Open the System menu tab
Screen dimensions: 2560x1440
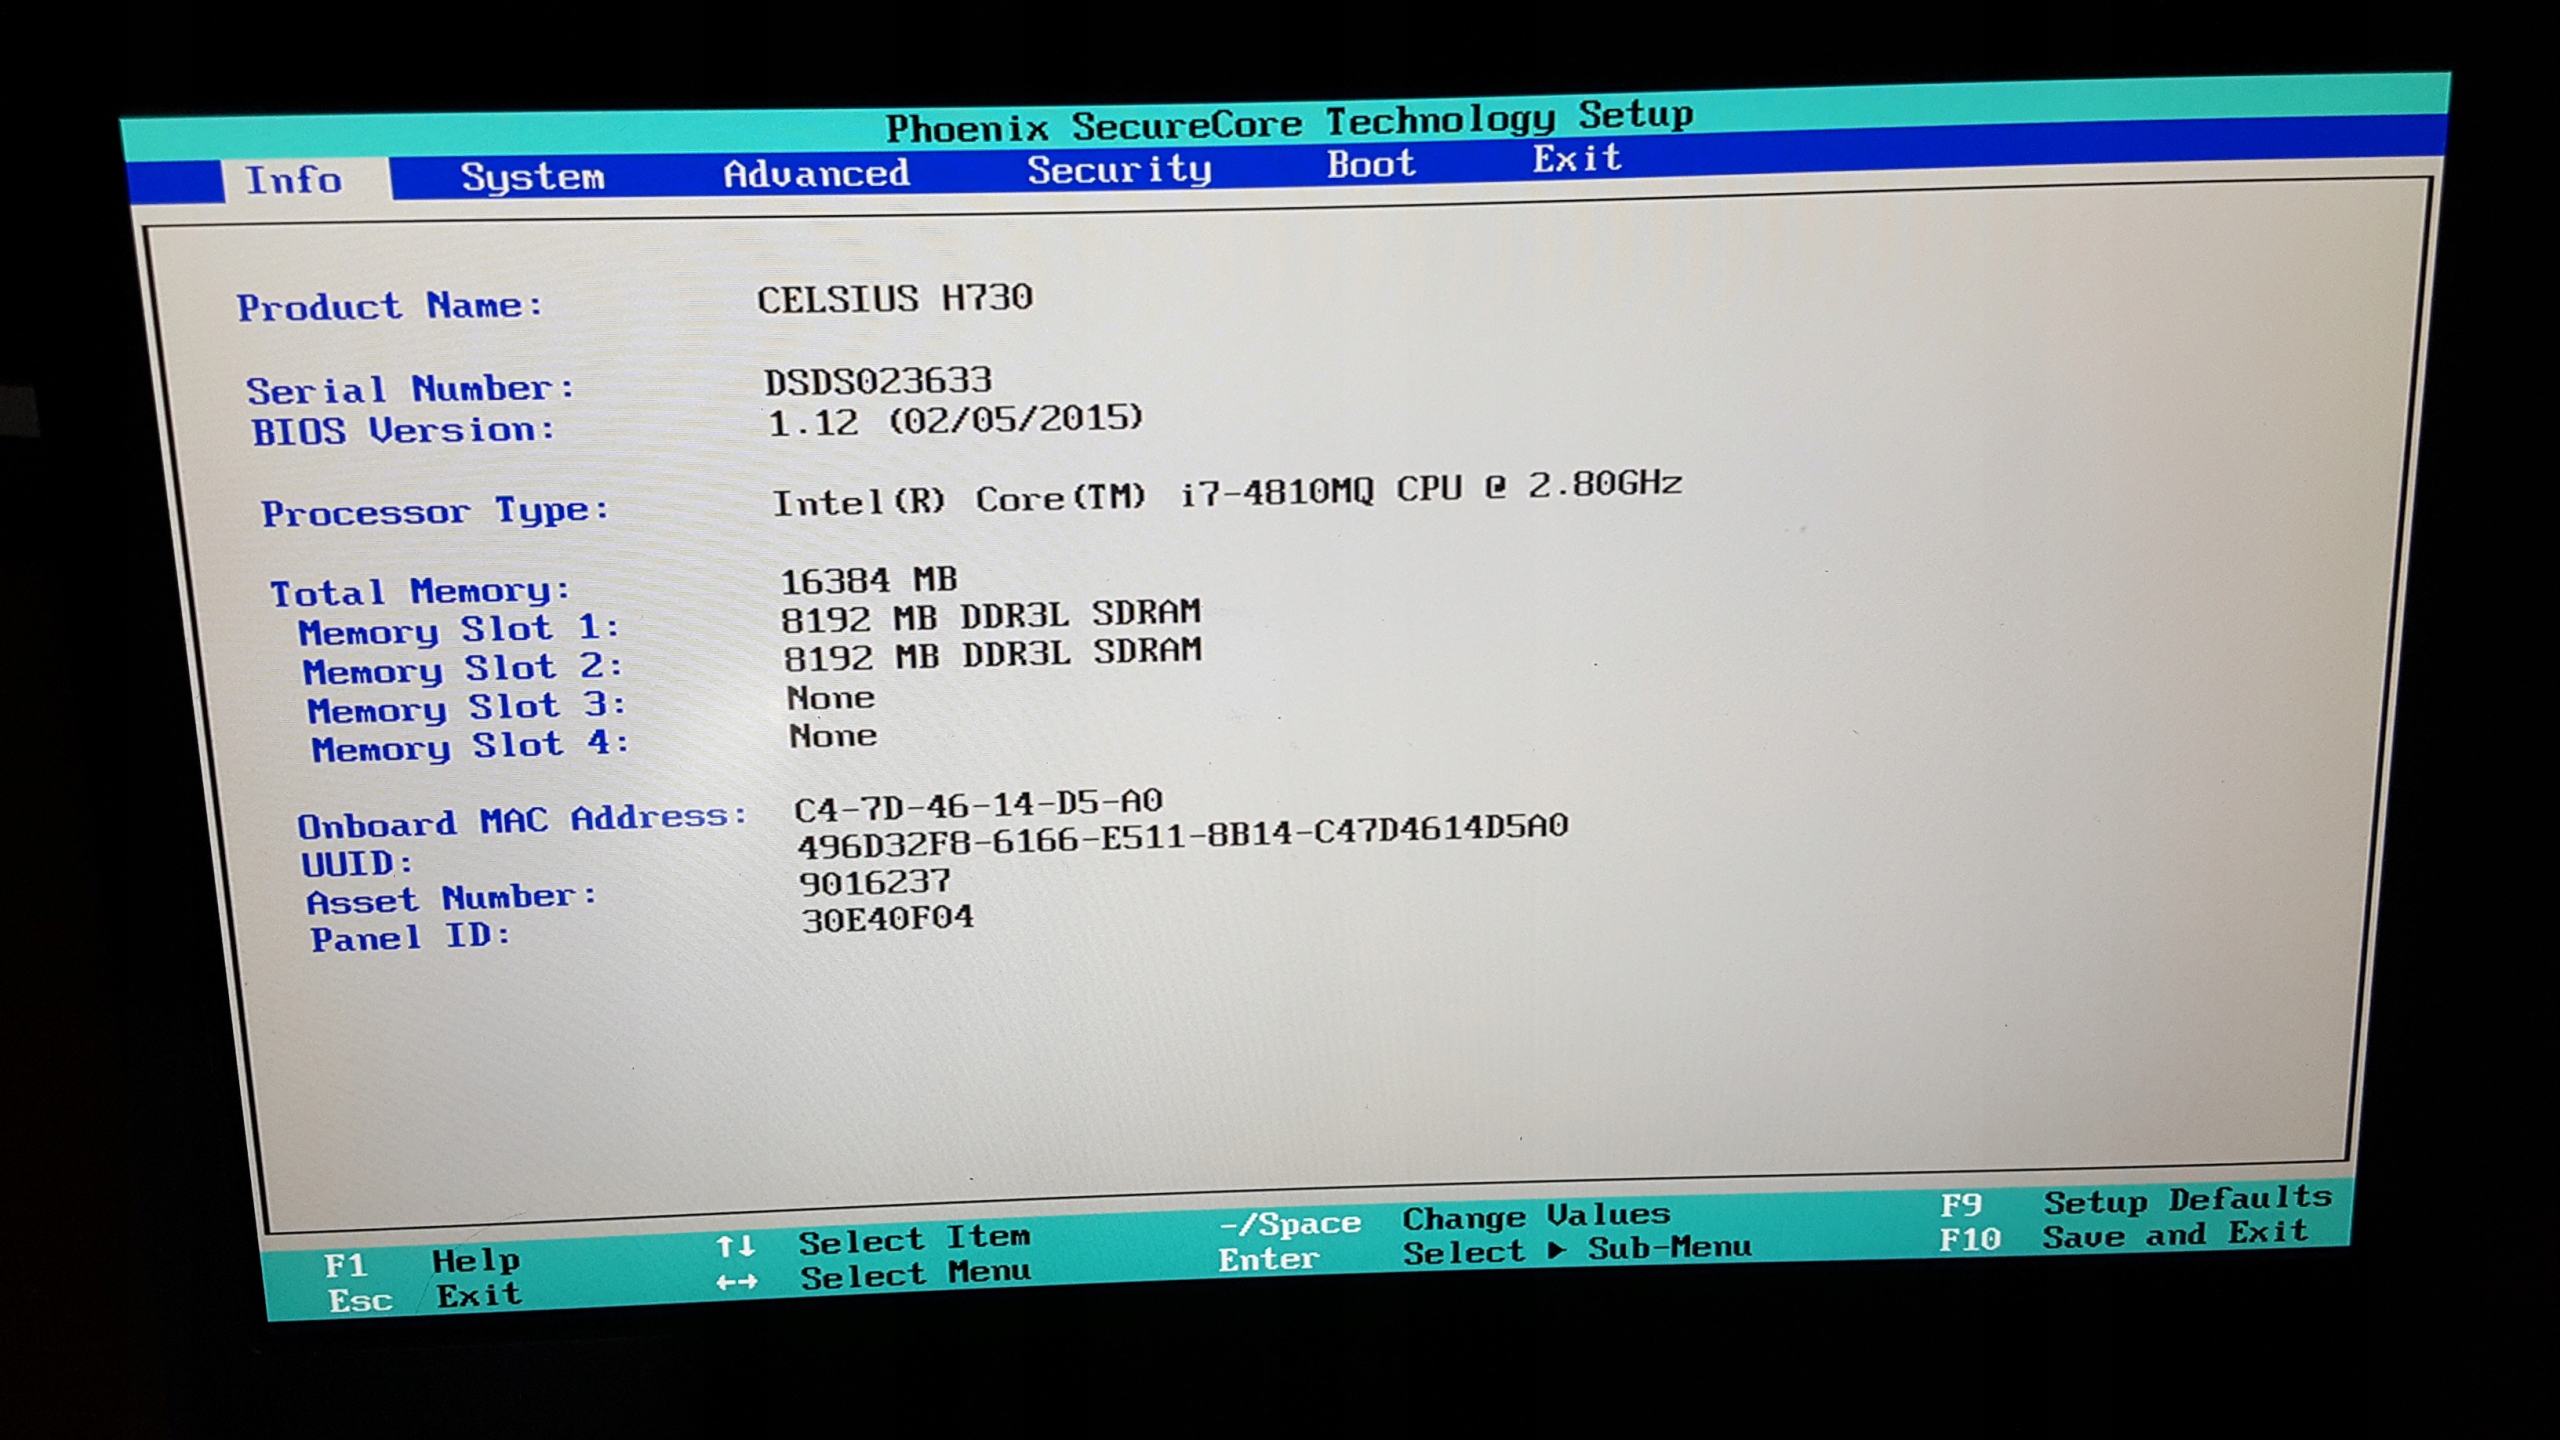tap(532, 177)
